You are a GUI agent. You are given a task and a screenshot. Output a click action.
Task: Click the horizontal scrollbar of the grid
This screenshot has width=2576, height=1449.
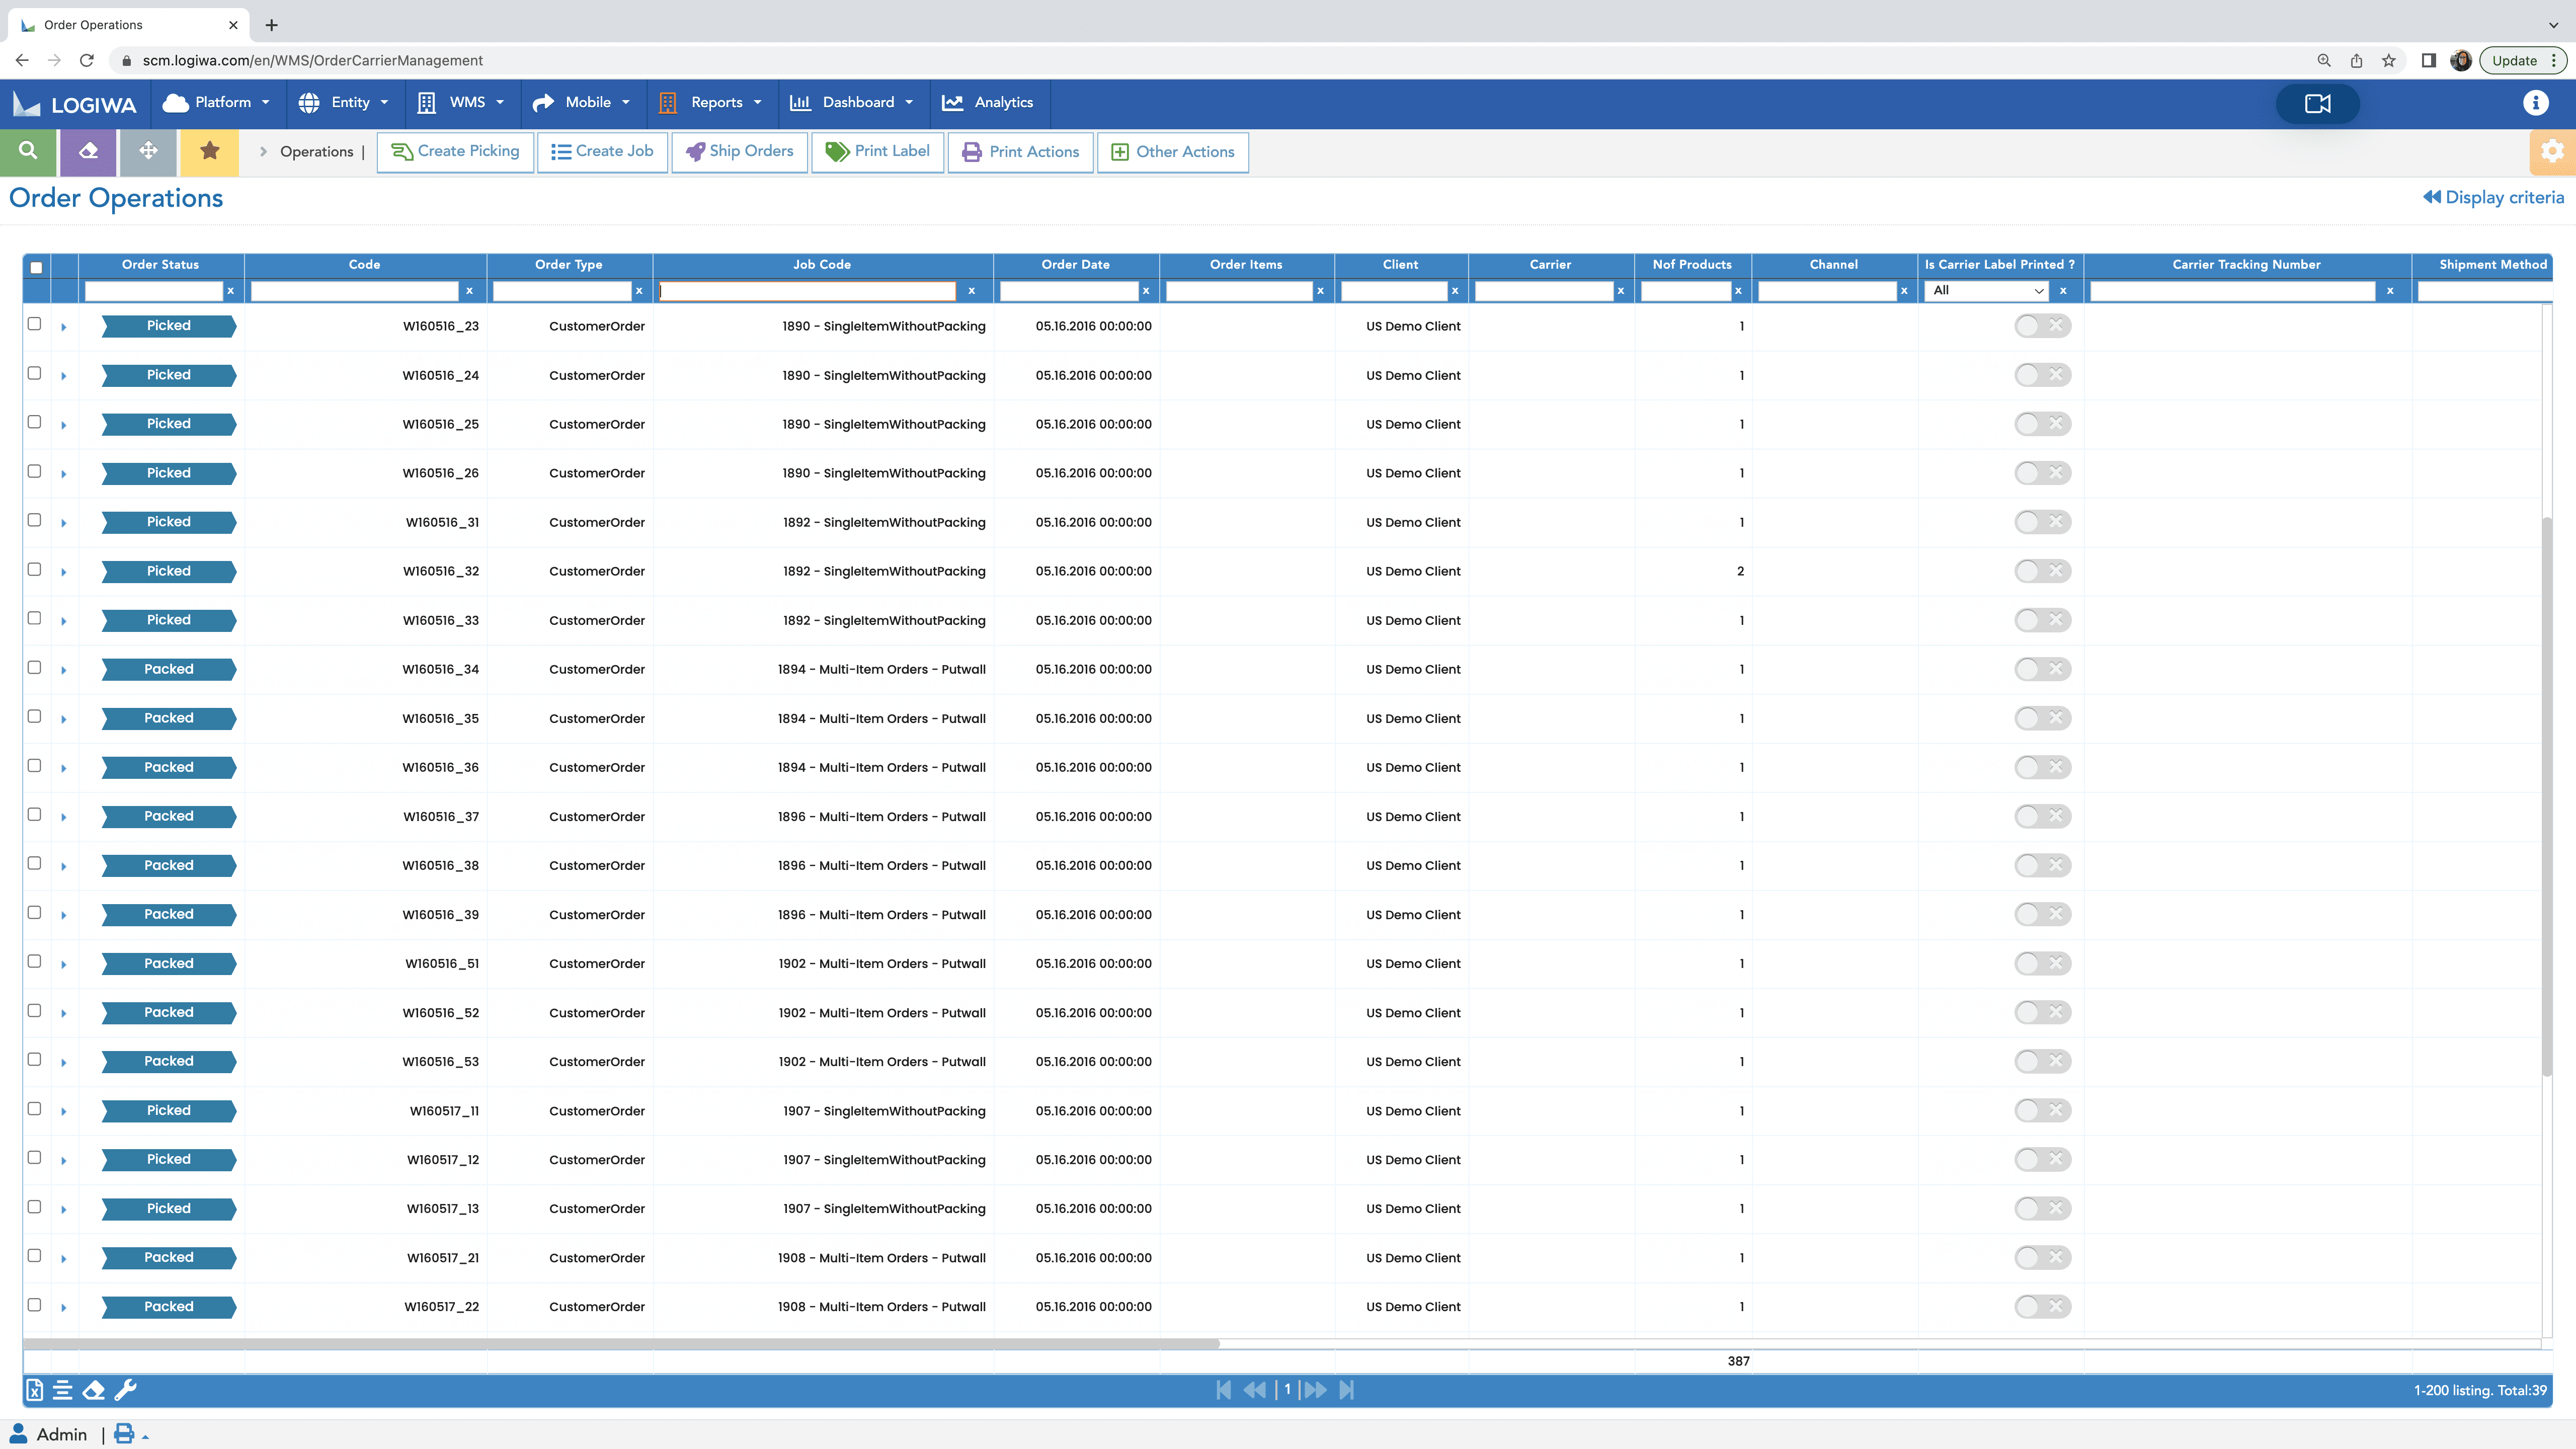tap(620, 1344)
